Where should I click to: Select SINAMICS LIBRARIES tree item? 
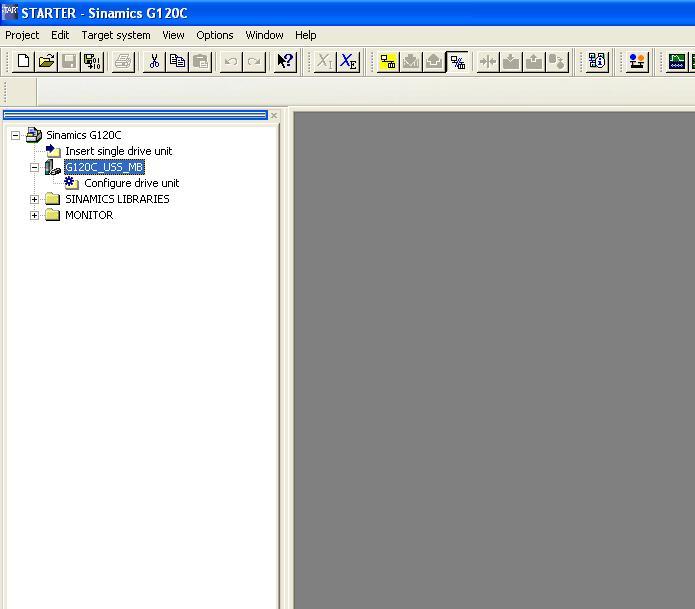click(x=117, y=199)
